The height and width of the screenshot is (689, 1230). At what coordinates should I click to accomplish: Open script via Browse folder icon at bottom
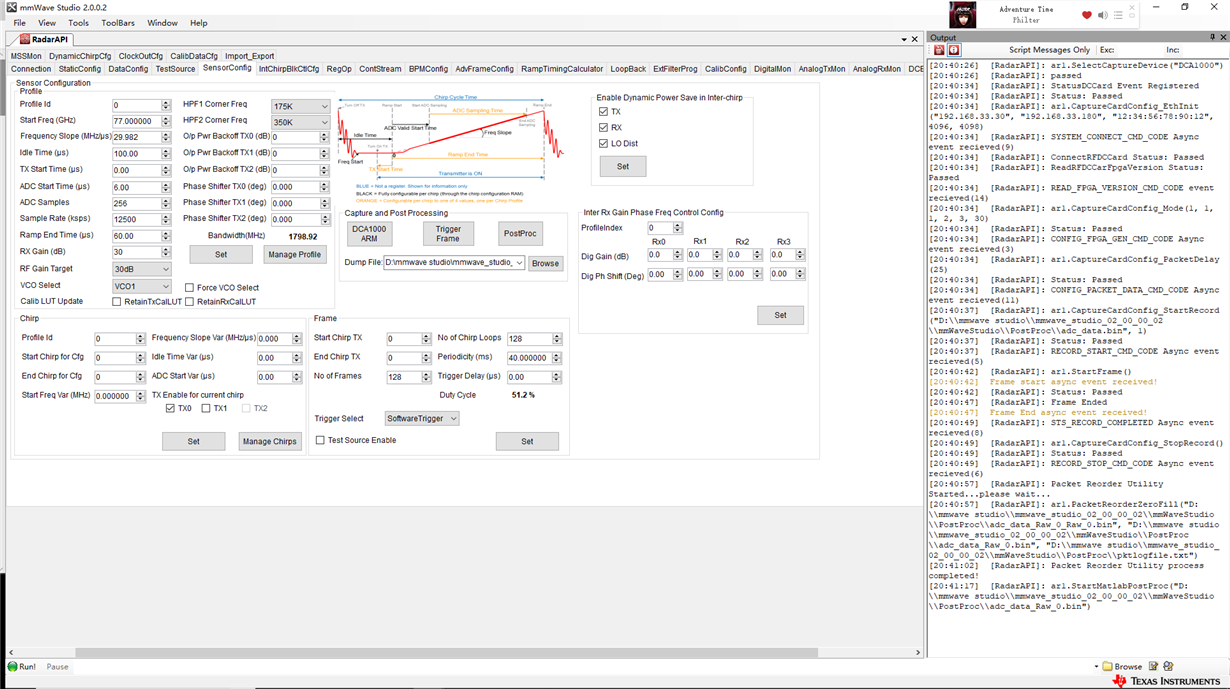click(x=1107, y=667)
